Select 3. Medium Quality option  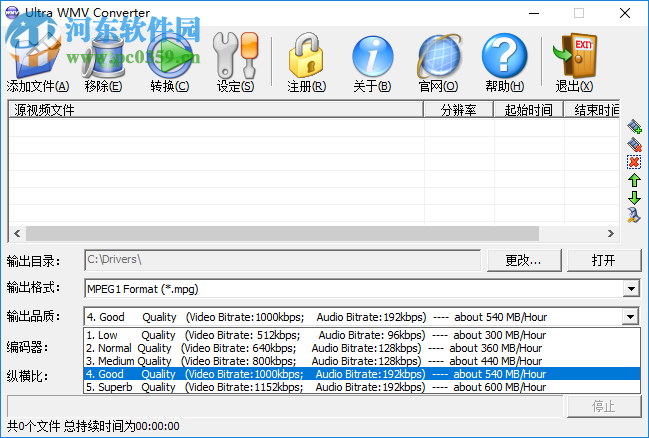pyautogui.click(x=362, y=361)
